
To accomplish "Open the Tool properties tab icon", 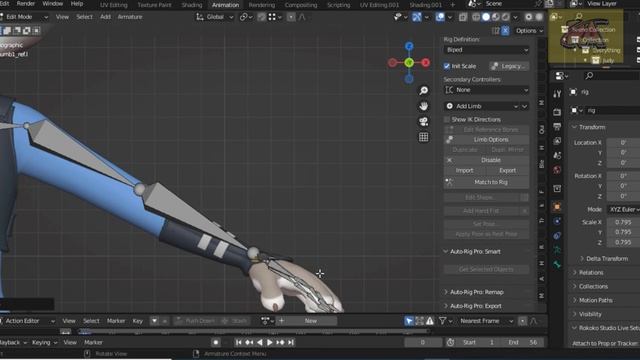I will [557, 94].
